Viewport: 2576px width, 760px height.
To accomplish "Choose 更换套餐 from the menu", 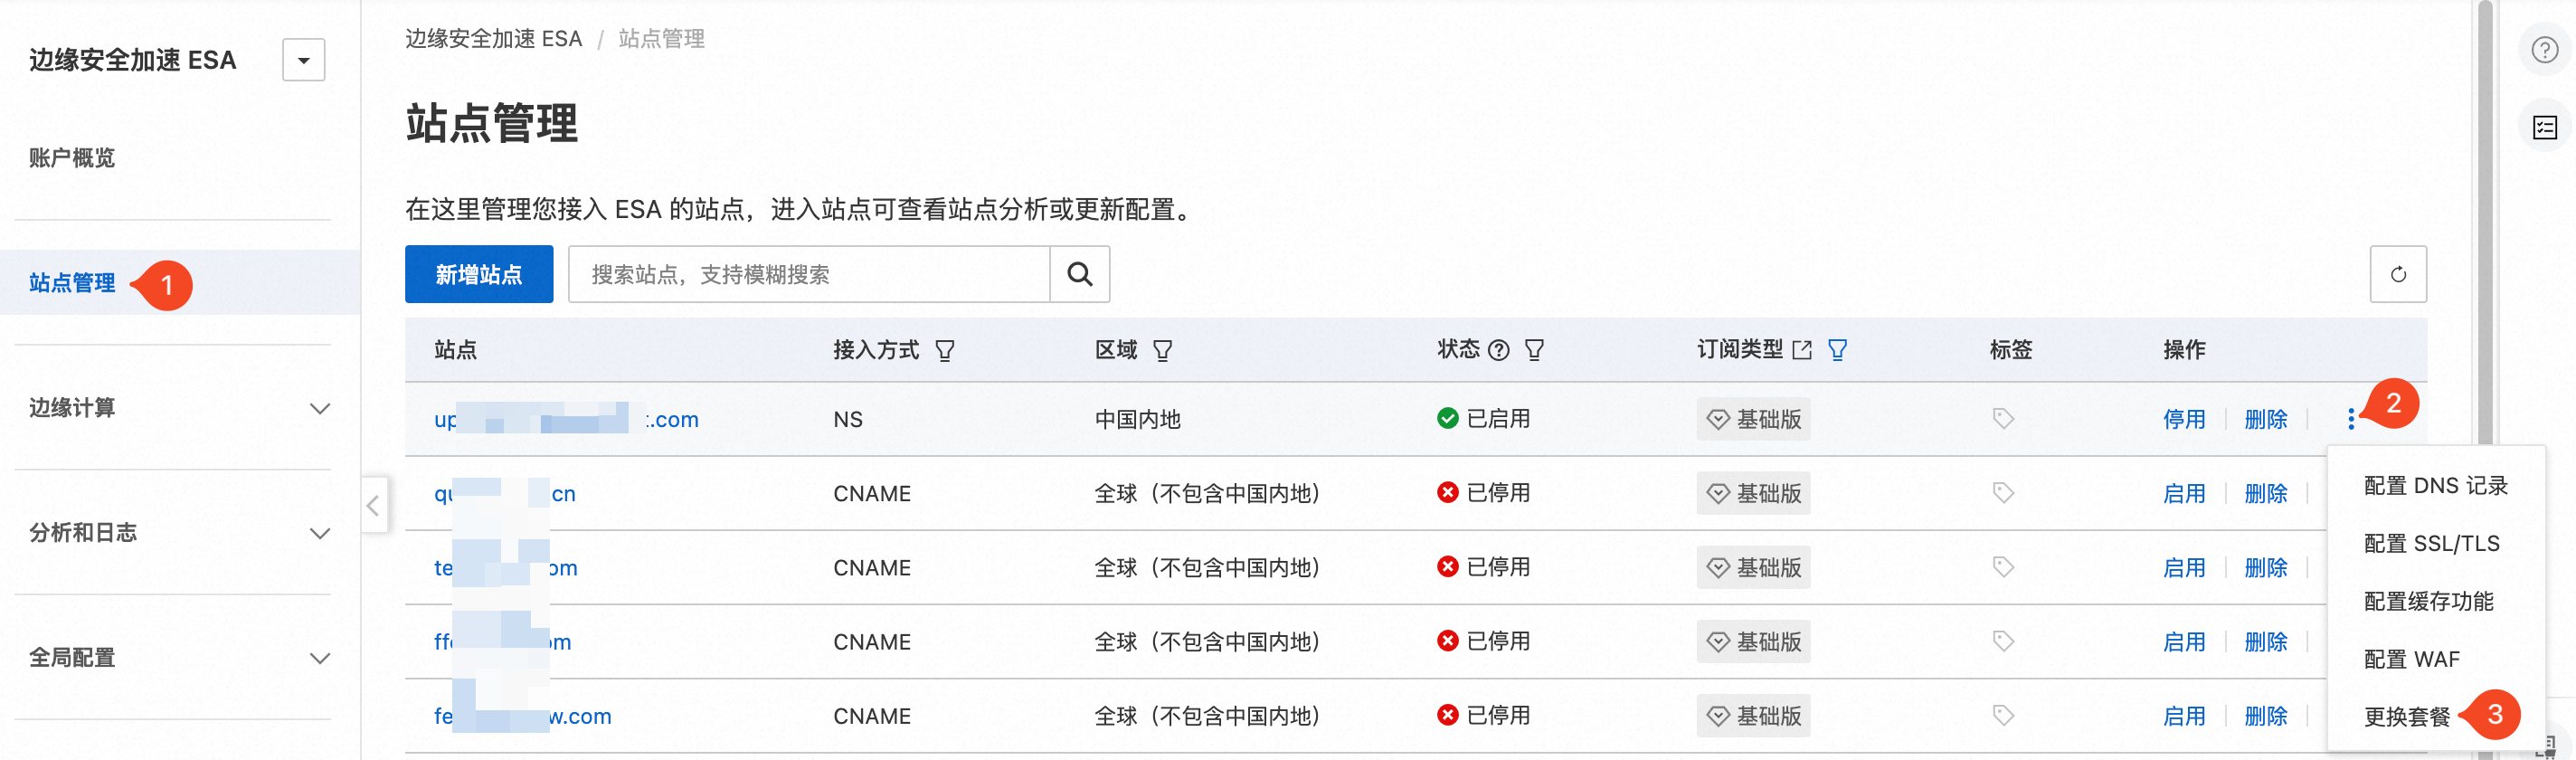I will [x=2407, y=717].
